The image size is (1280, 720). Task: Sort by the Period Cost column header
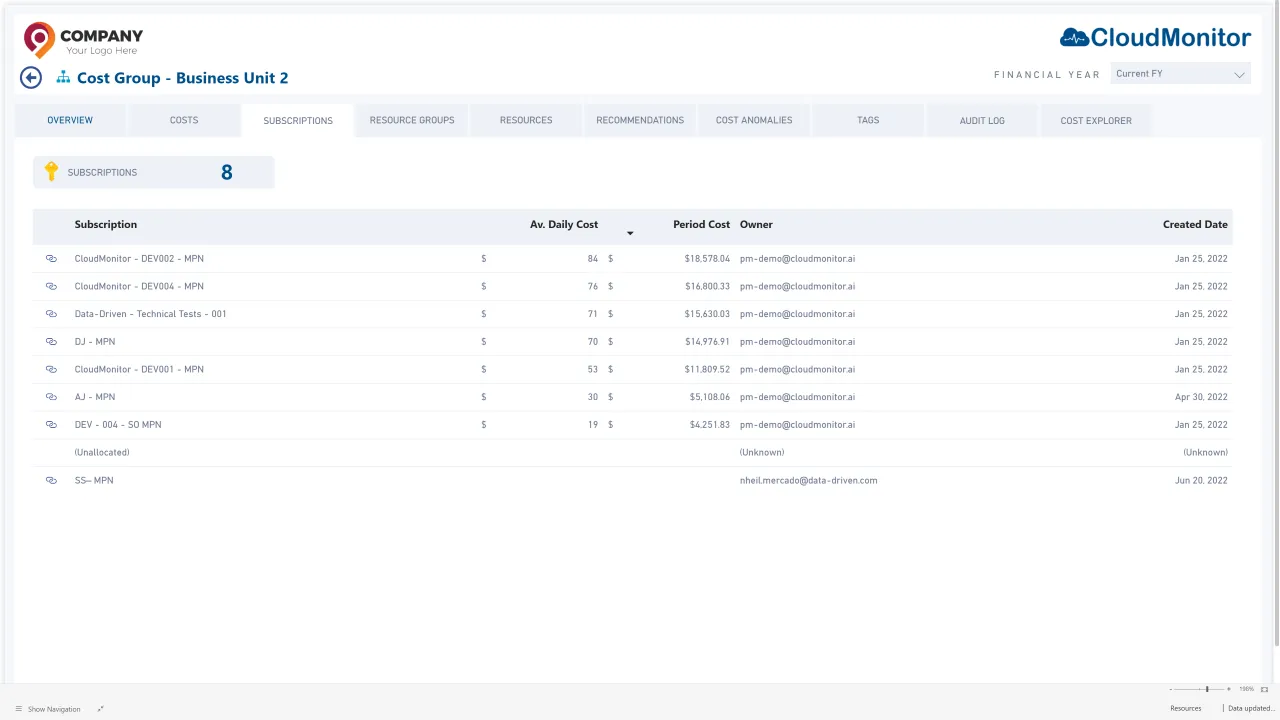click(701, 224)
